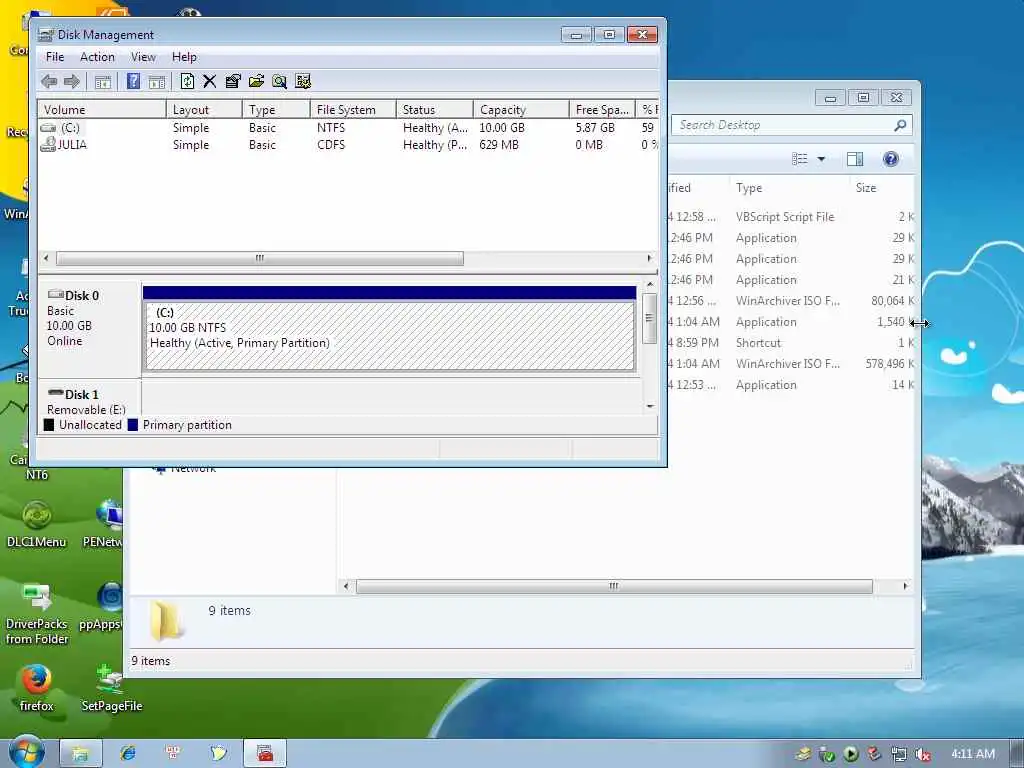Screen dimensions: 1024x768
Task: Select the (C:) 10.00 GB NTFS partition block
Action: 389,336
